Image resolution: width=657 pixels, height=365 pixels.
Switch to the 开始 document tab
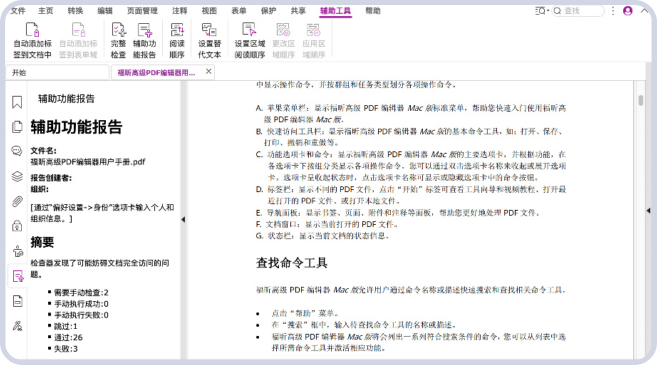click(57, 72)
